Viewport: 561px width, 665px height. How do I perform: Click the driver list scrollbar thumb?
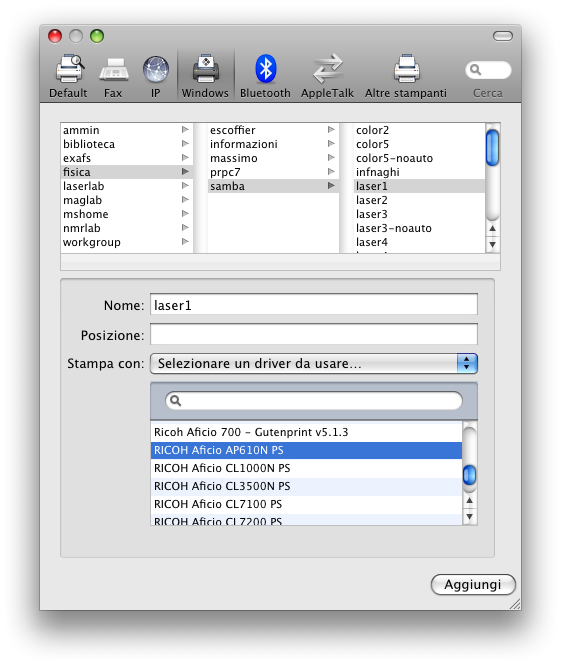pyautogui.click(x=469, y=475)
